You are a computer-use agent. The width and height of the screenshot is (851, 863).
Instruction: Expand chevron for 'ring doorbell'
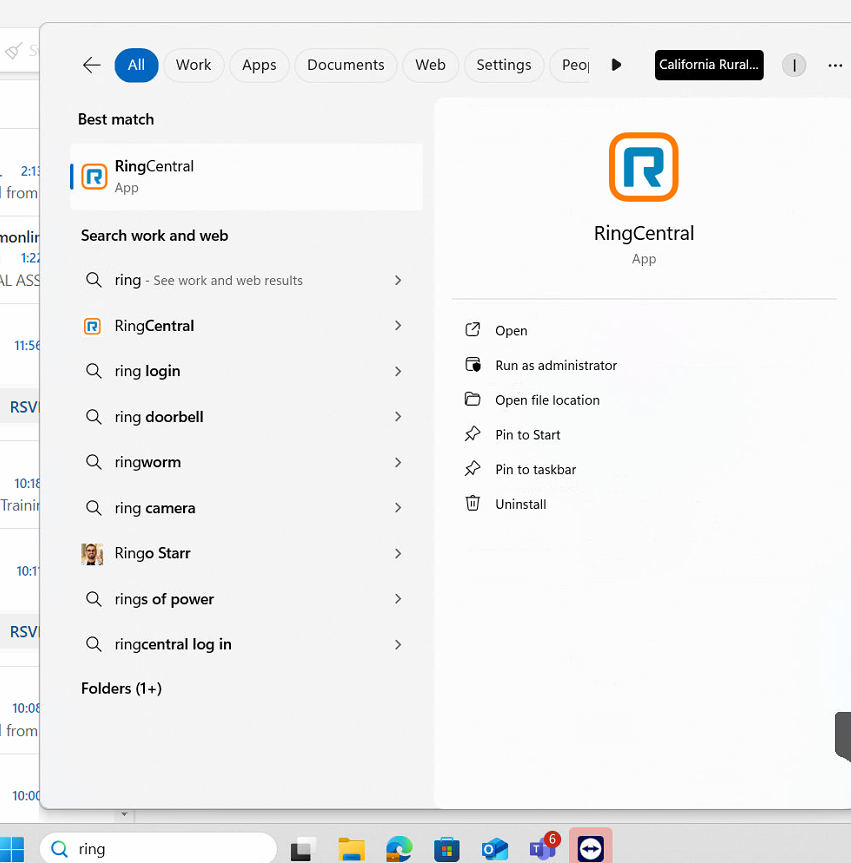(398, 417)
